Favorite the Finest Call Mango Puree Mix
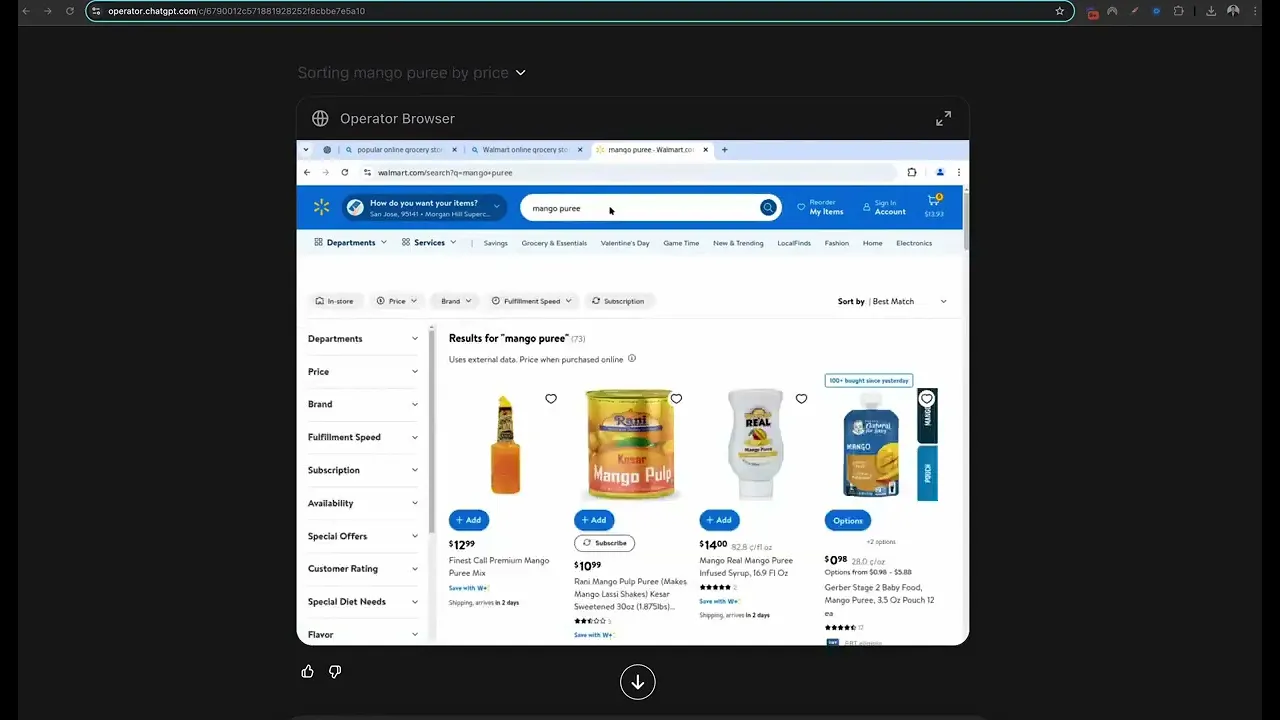This screenshot has height=720, width=1280. click(x=551, y=399)
